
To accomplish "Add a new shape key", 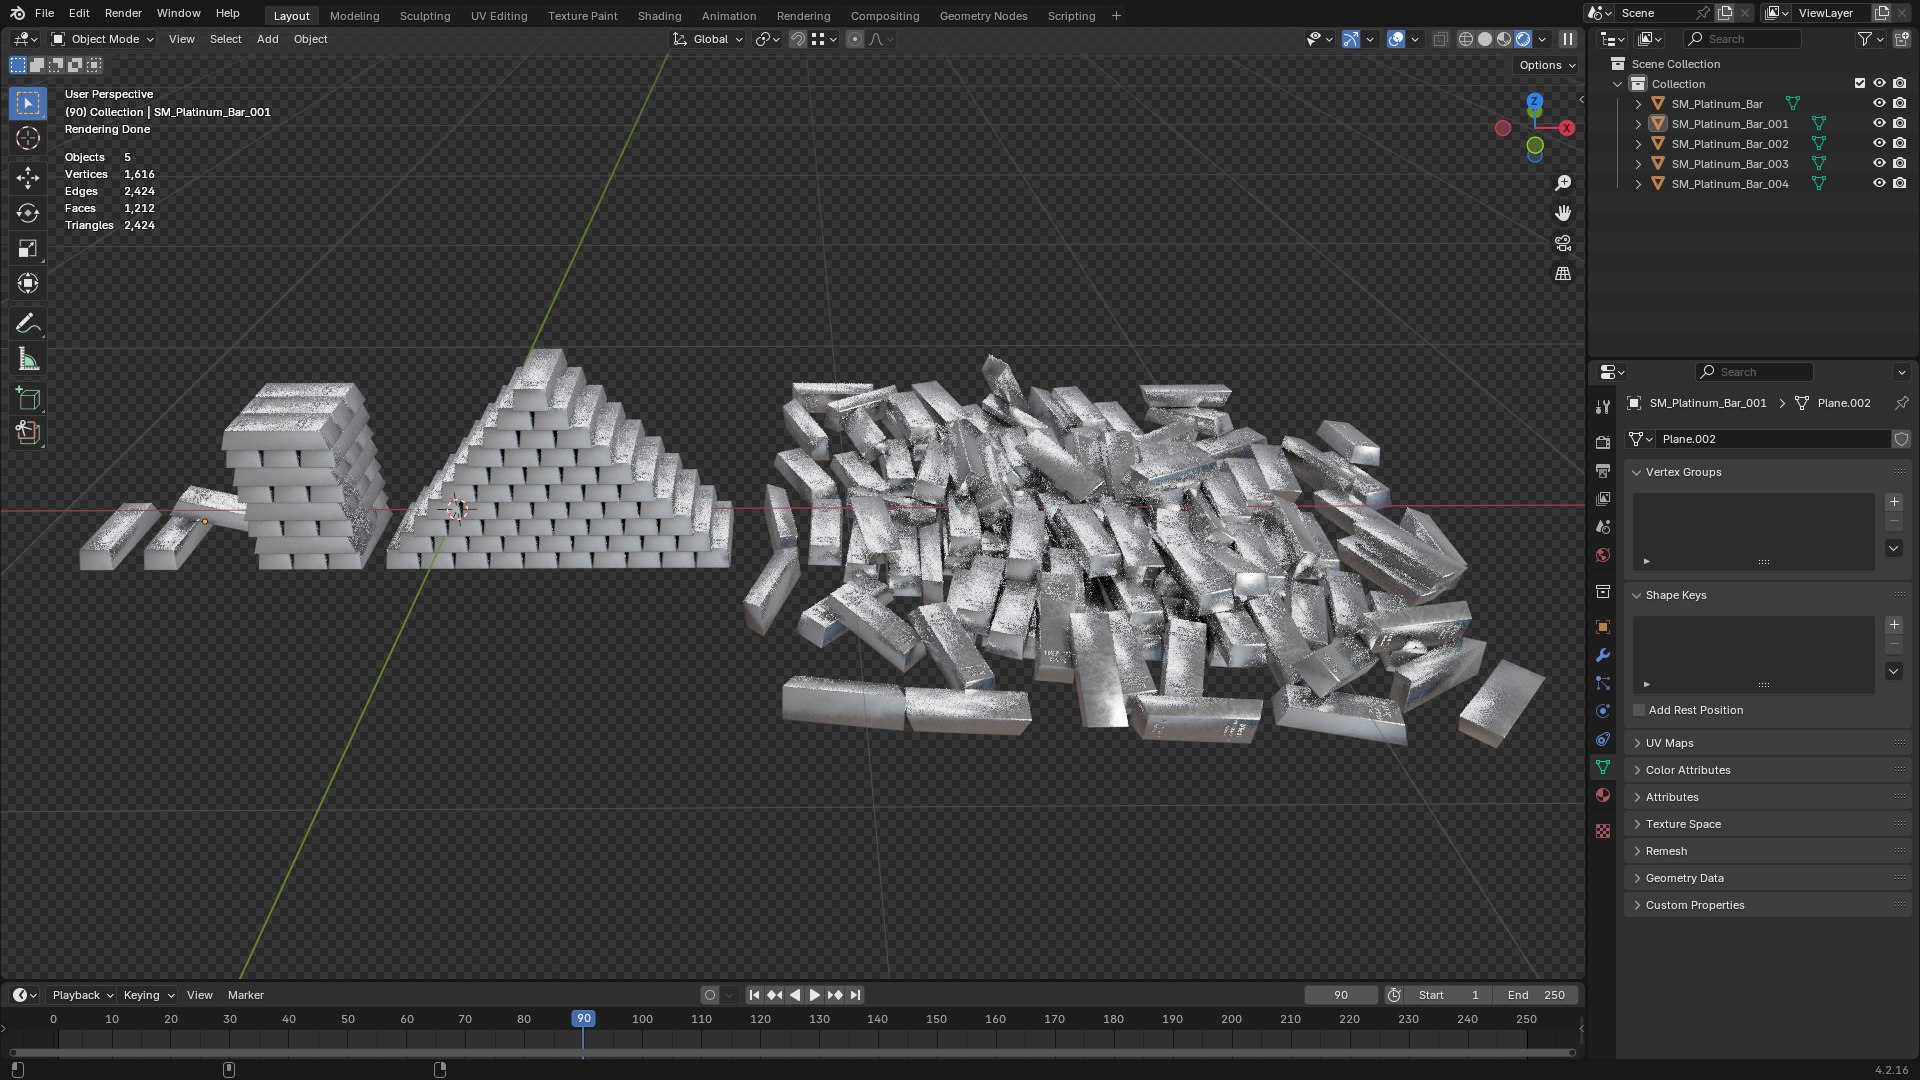I will (1893, 624).
